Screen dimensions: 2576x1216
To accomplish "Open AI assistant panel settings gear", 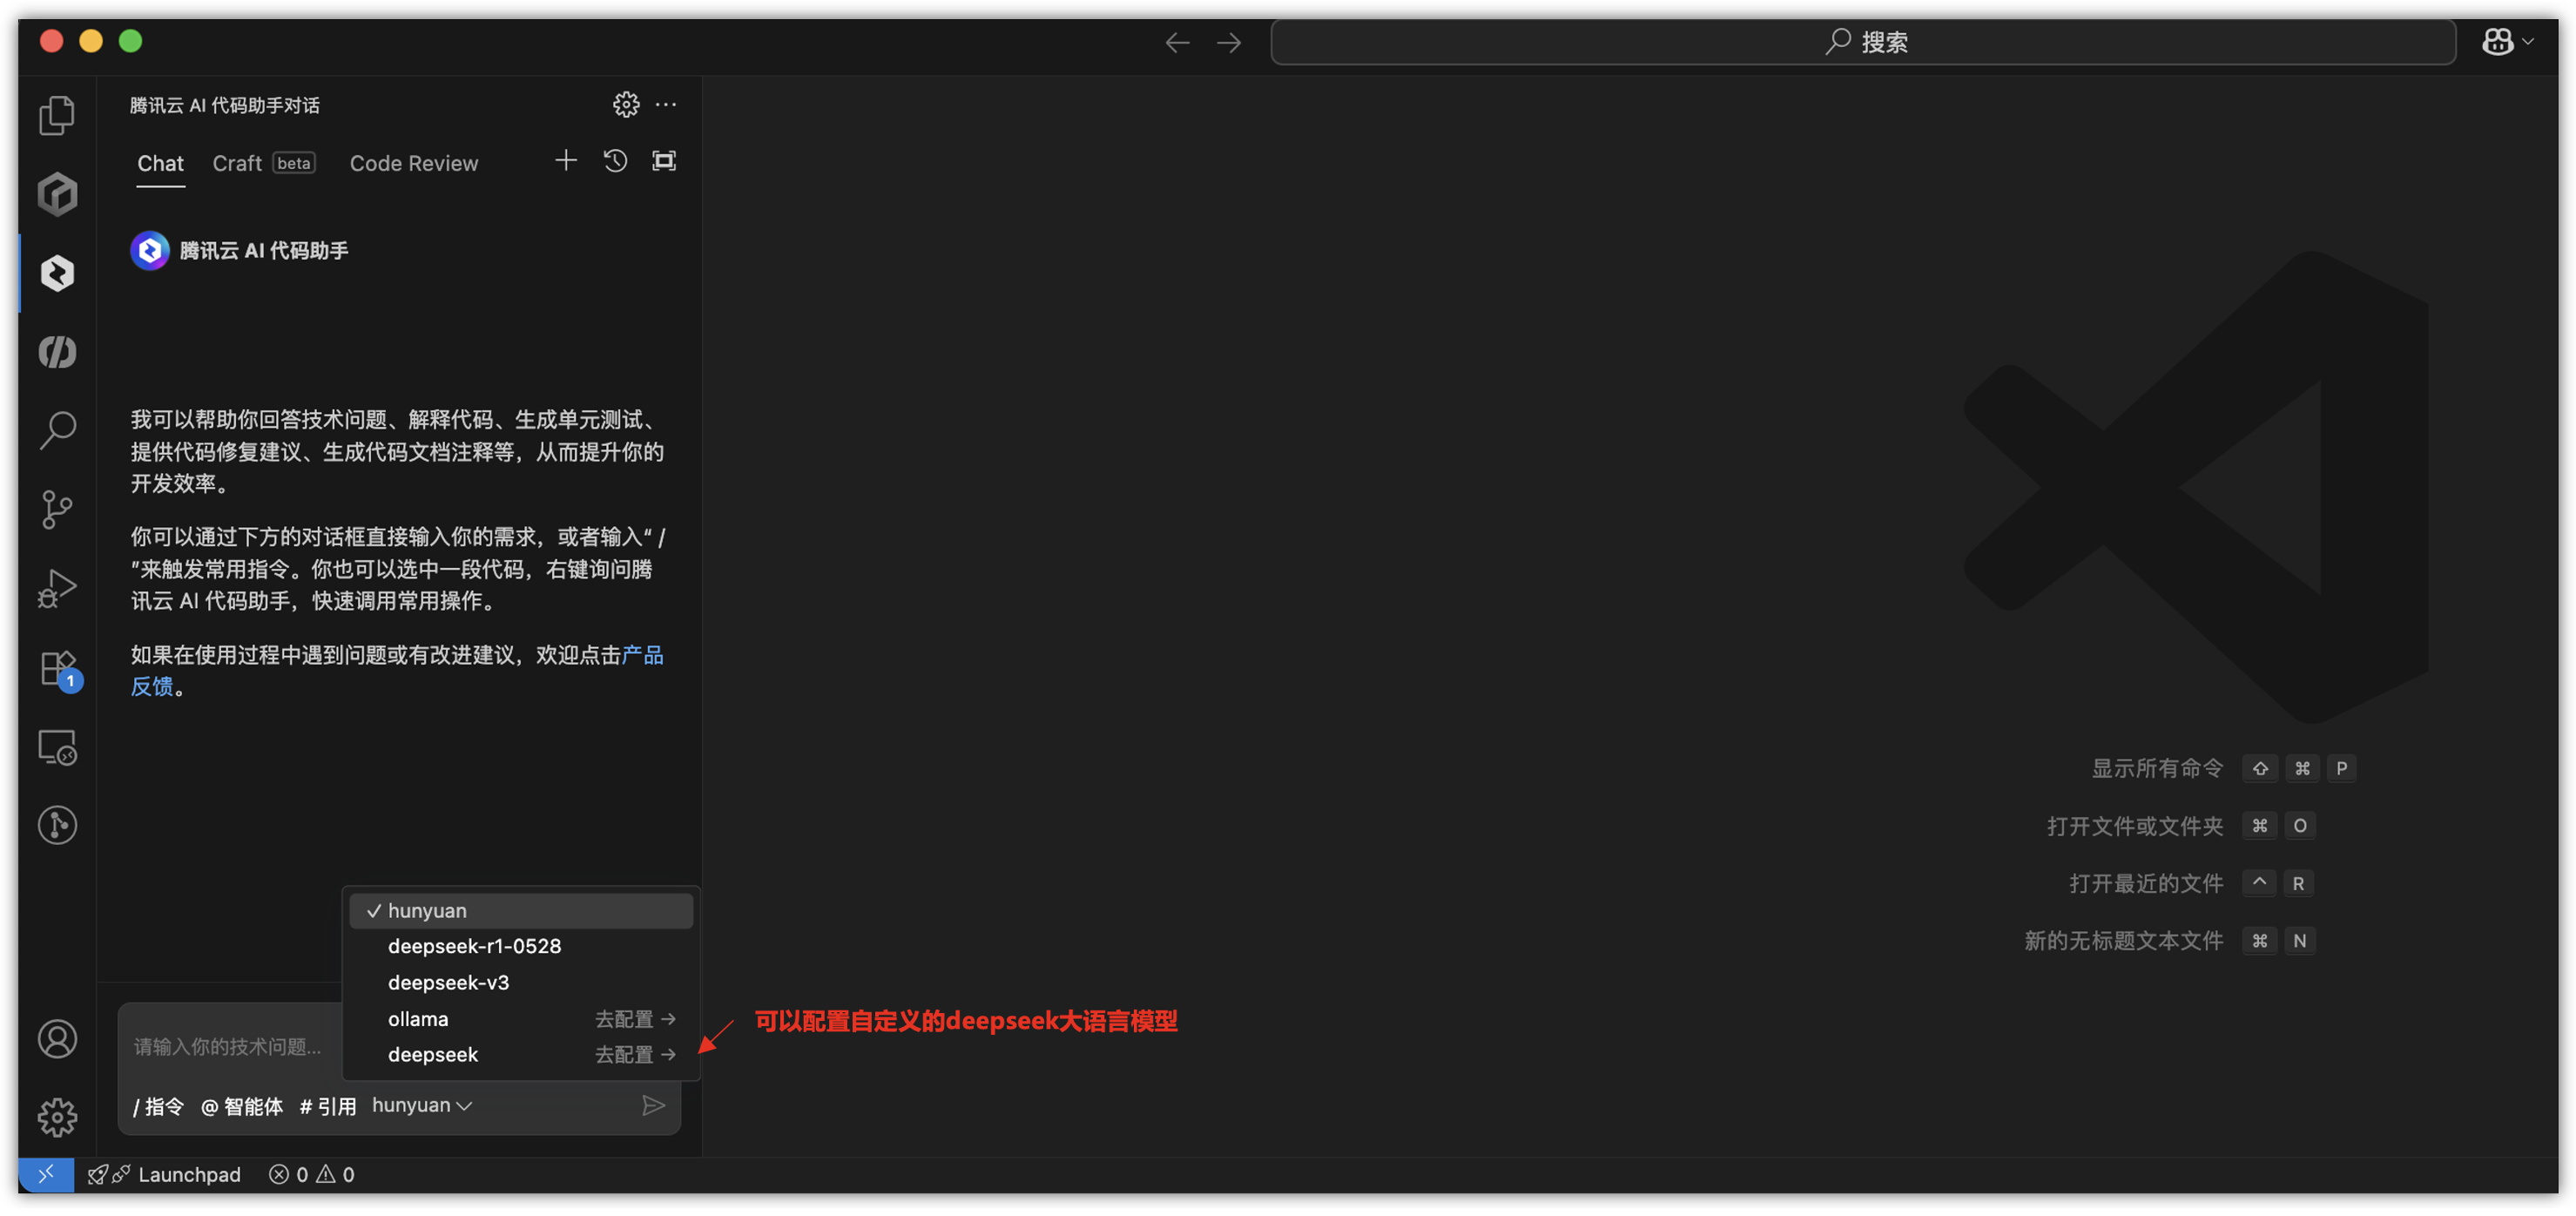I will pyautogui.click(x=626, y=104).
